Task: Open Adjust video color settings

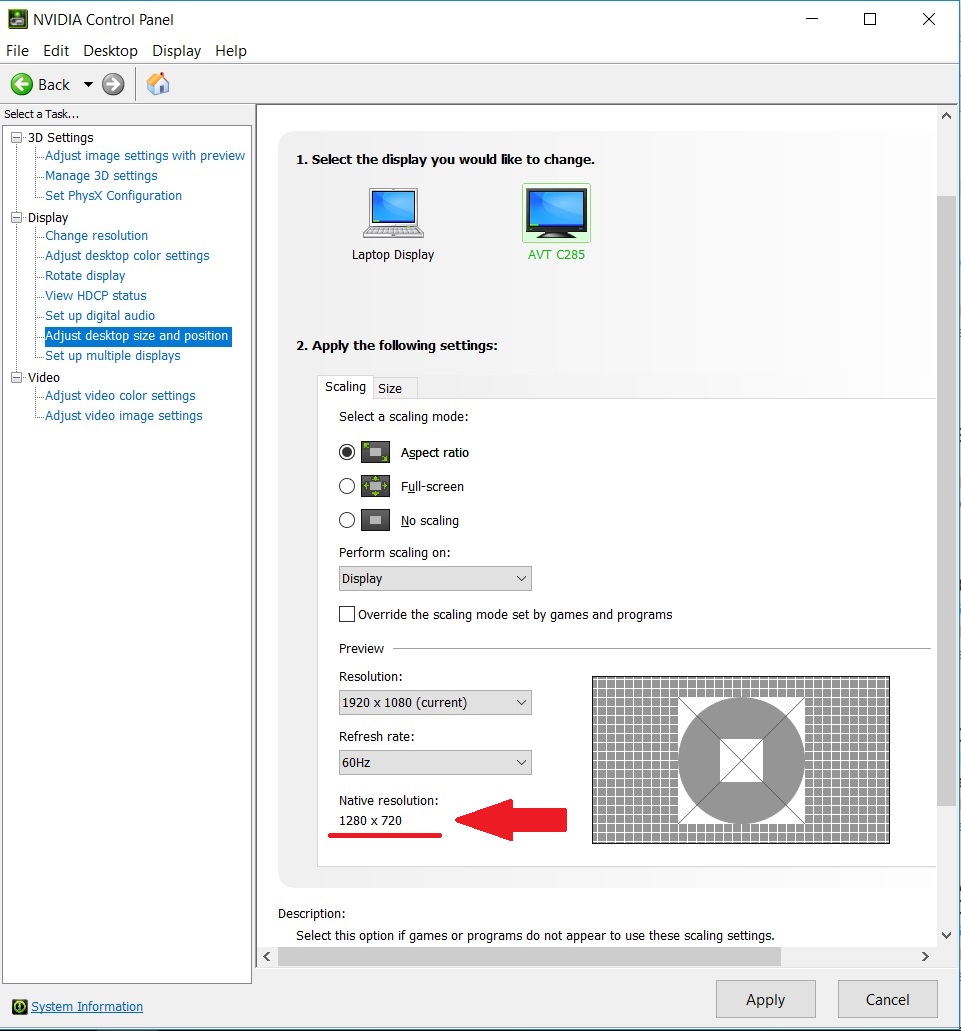Action: point(120,396)
